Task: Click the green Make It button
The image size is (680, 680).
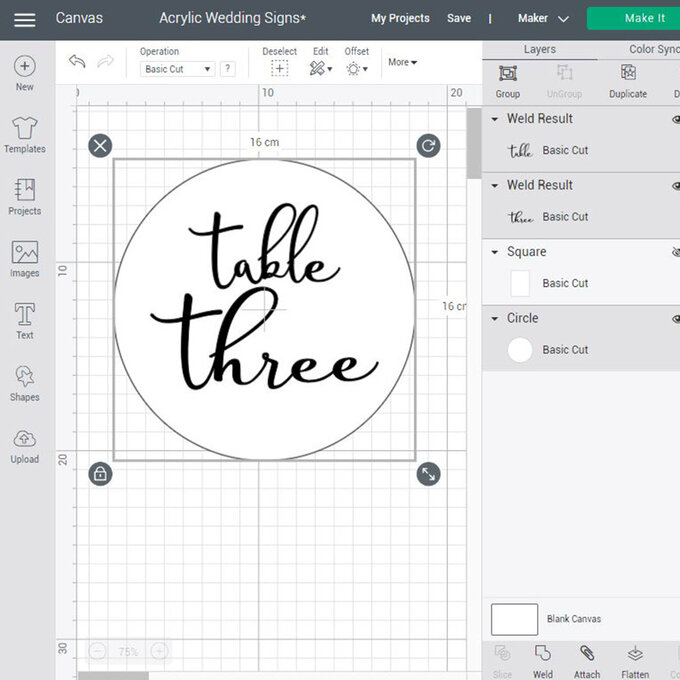Action: [x=633, y=18]
